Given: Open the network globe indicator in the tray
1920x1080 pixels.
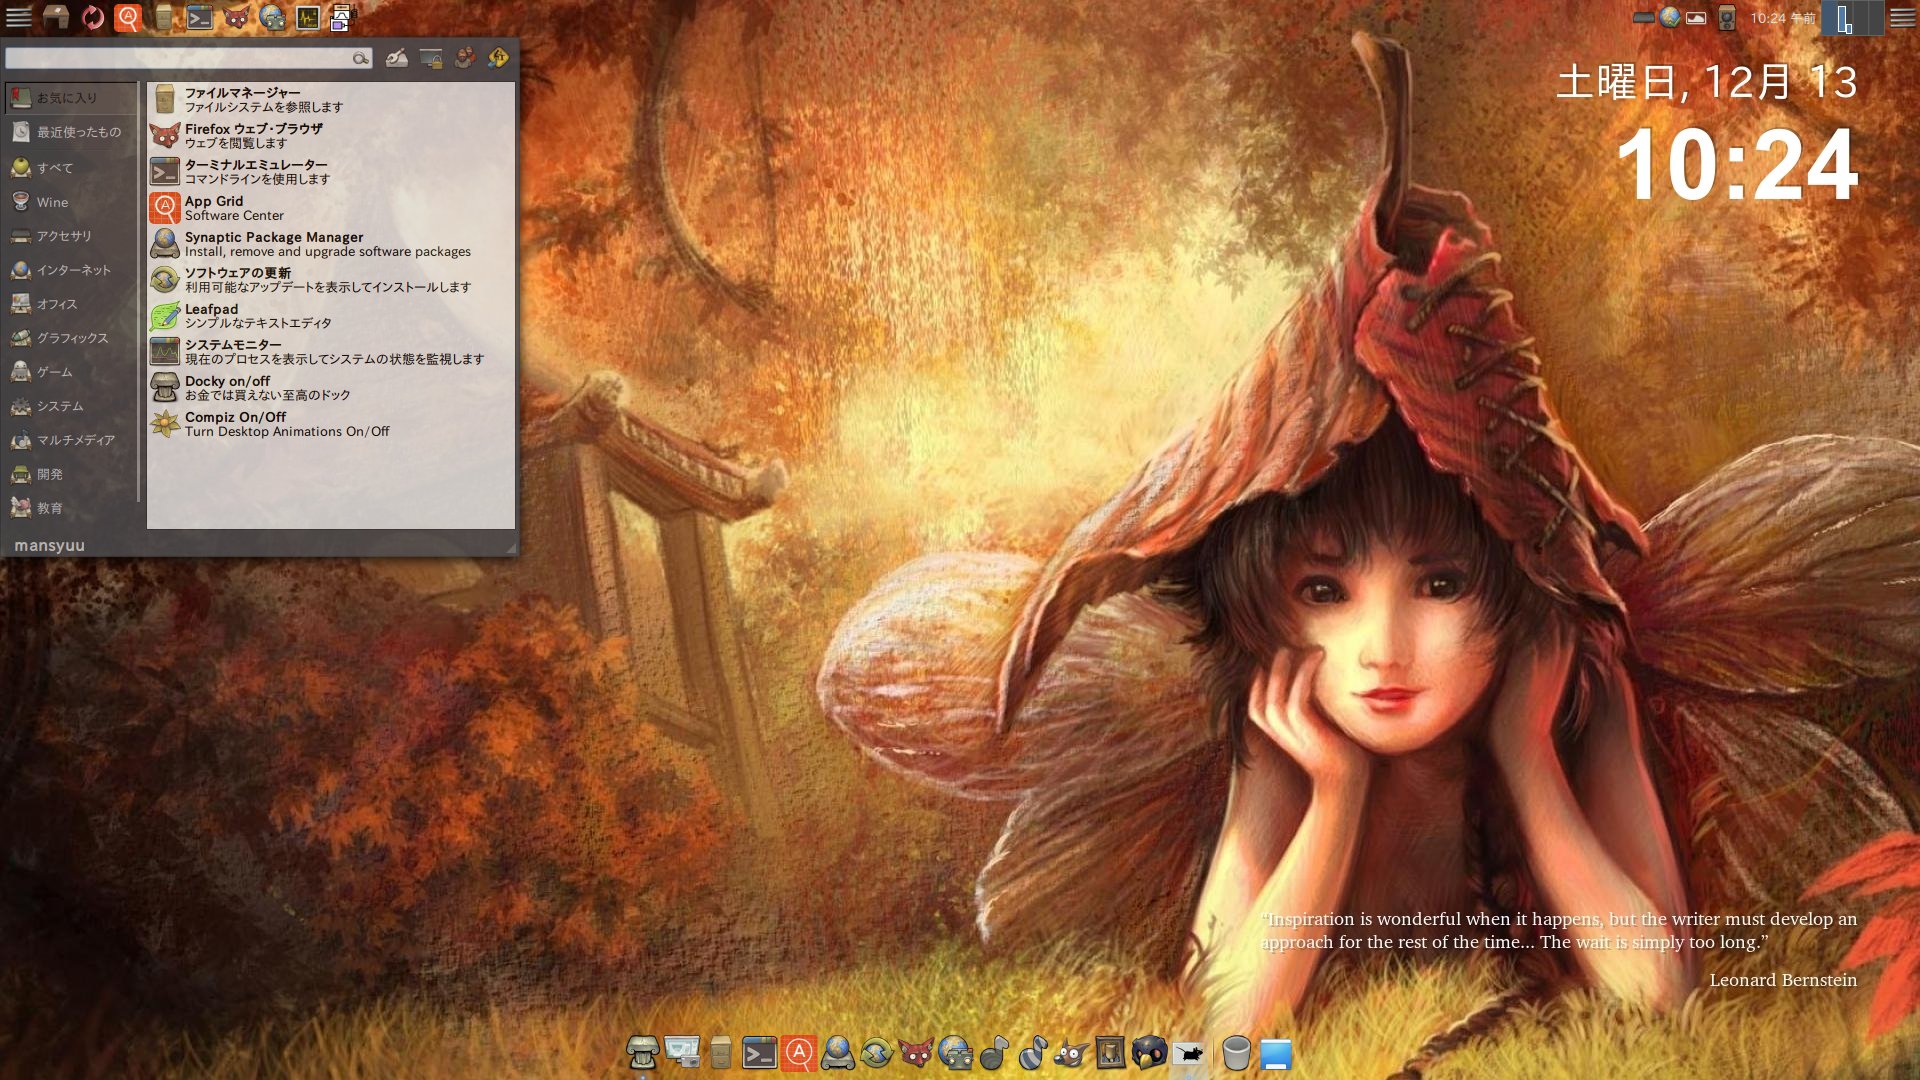Looking at the screenshot, I should pos(1669,17).
